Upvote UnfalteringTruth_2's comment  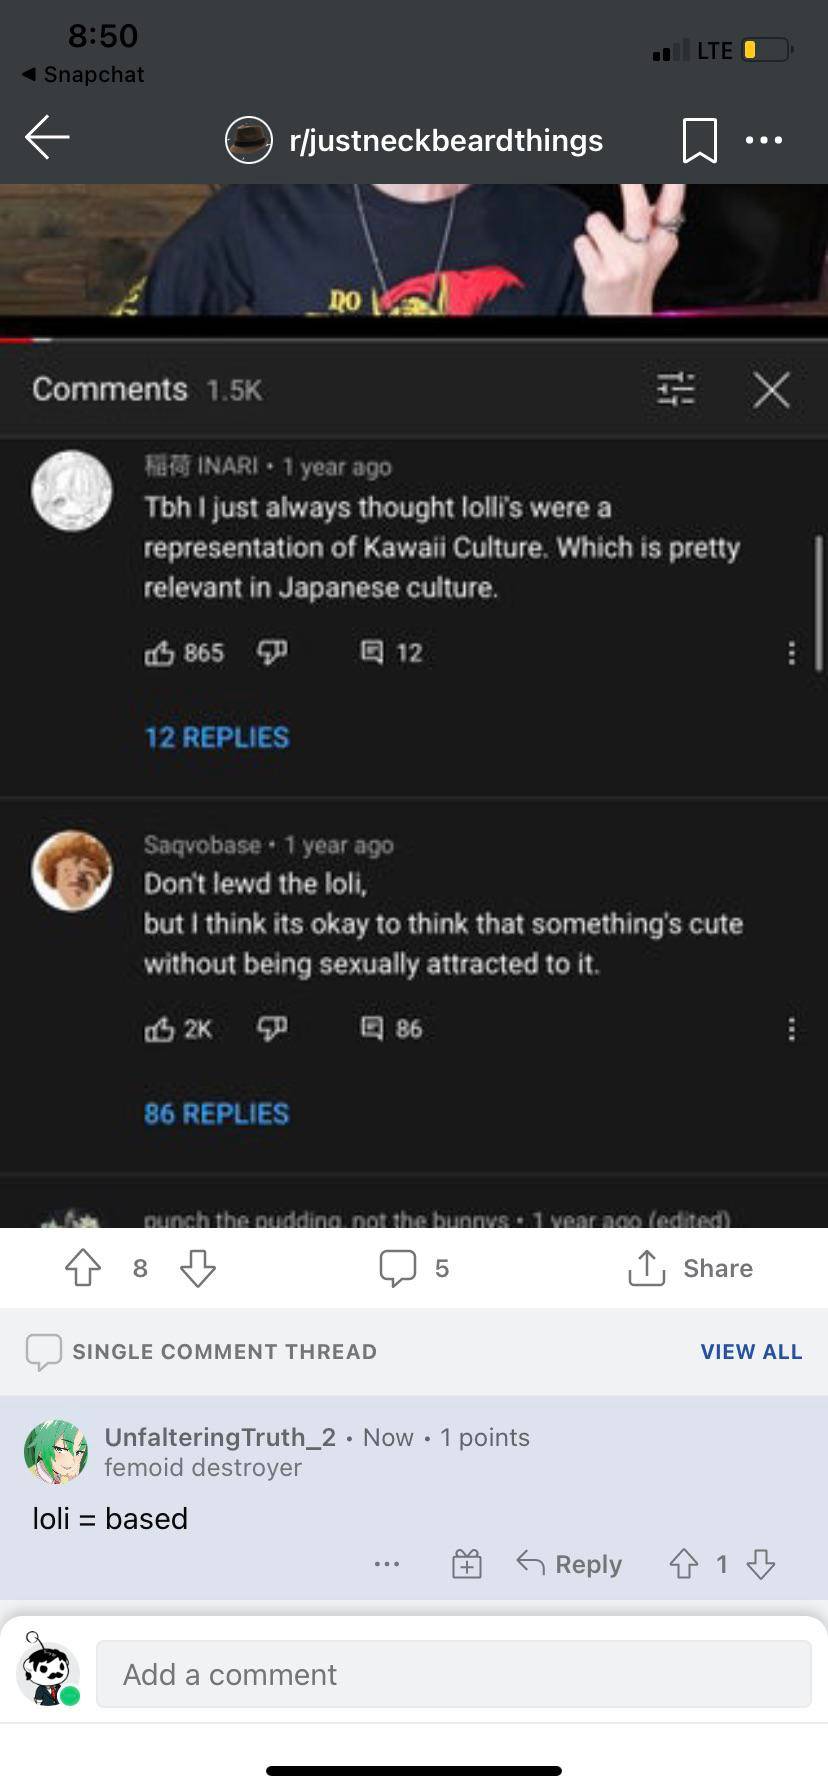pyautogui.click(x=684, y=1564)
